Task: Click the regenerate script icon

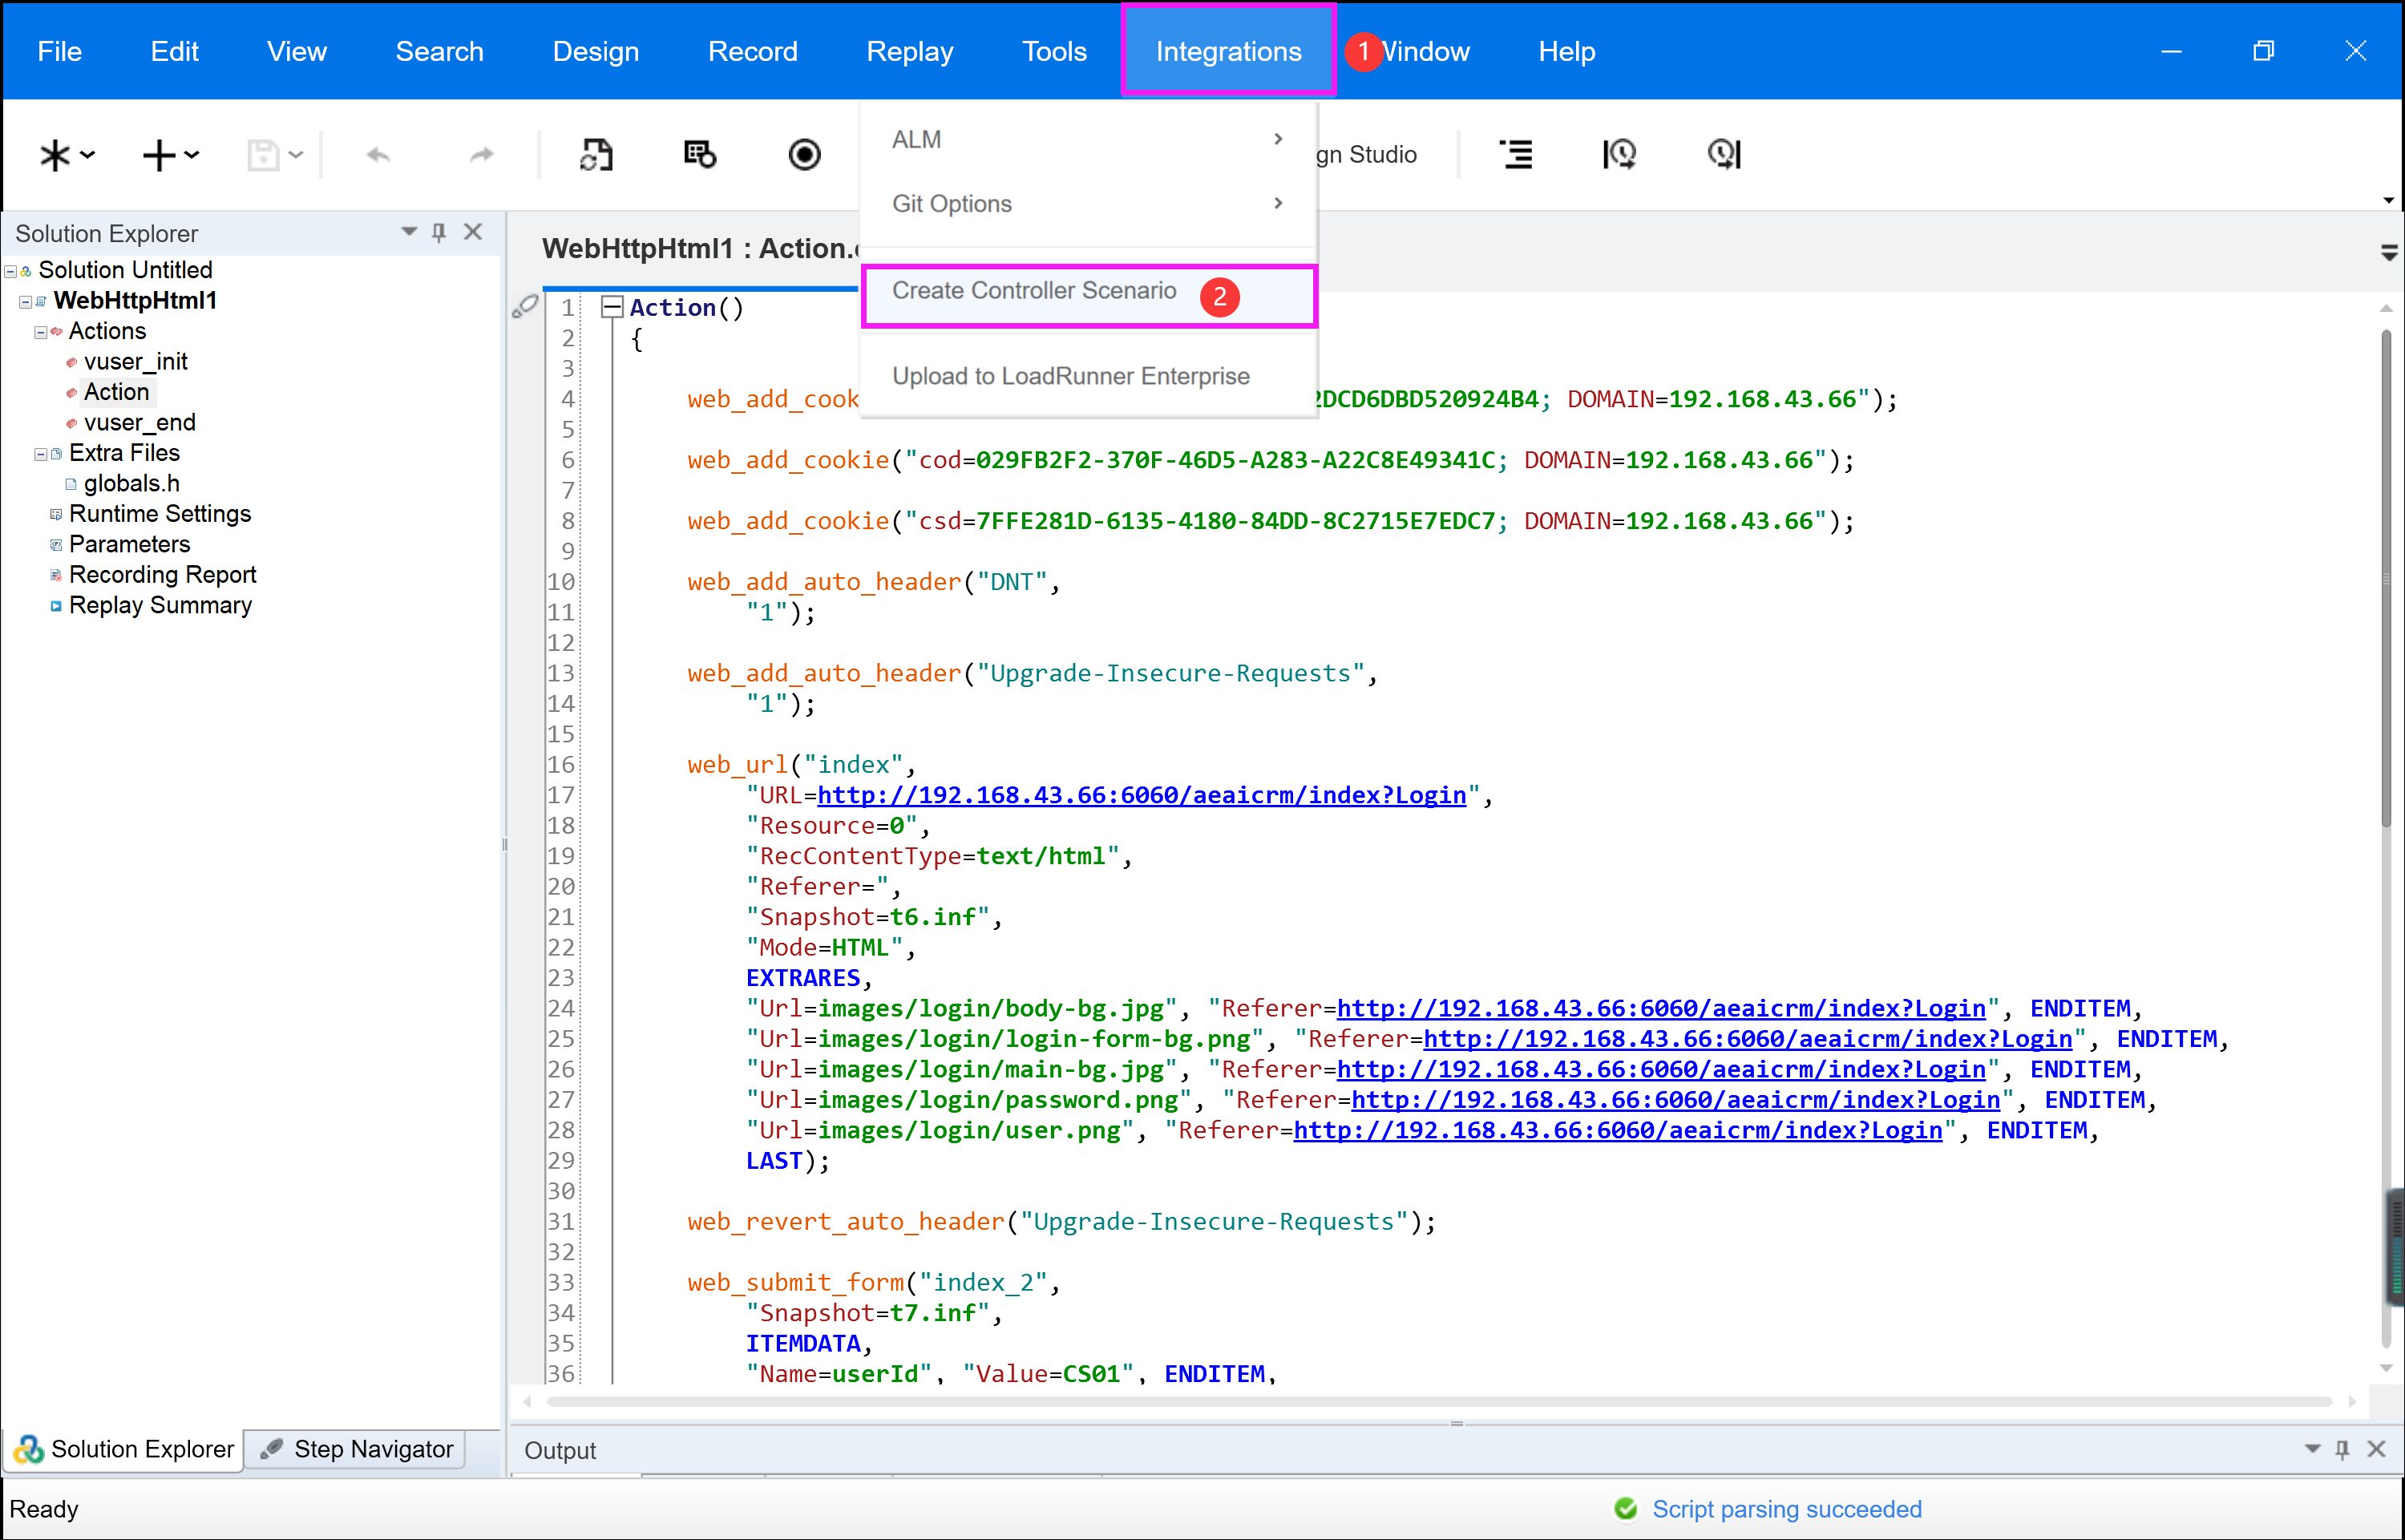Action: (596, 154)
